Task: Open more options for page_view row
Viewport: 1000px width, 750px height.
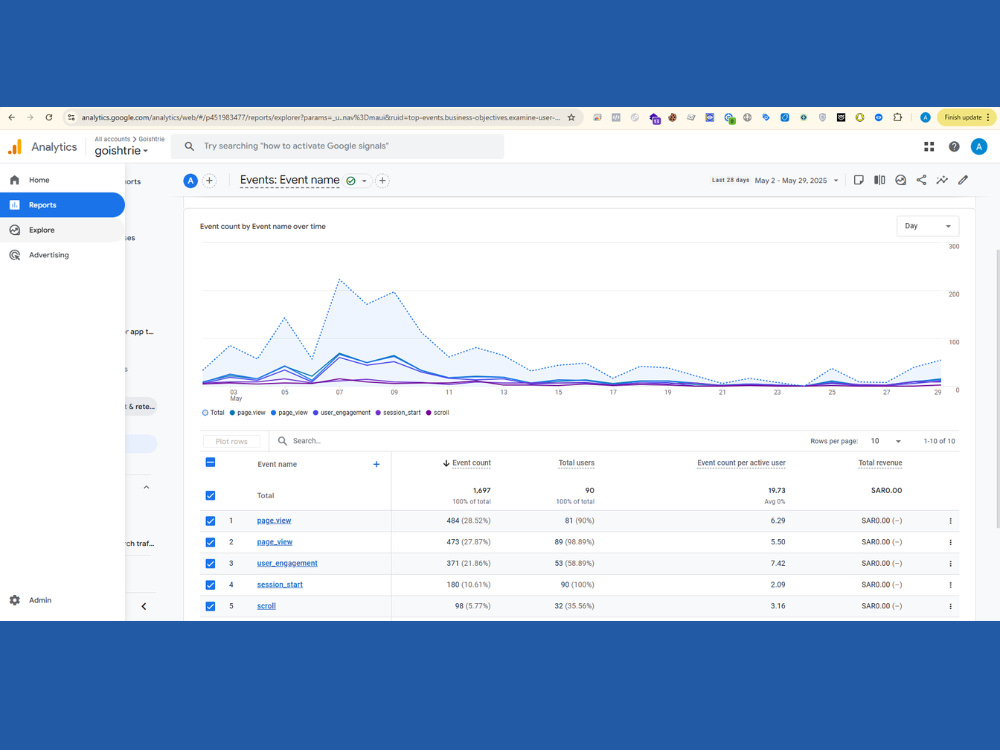Action: pos(950,542)
